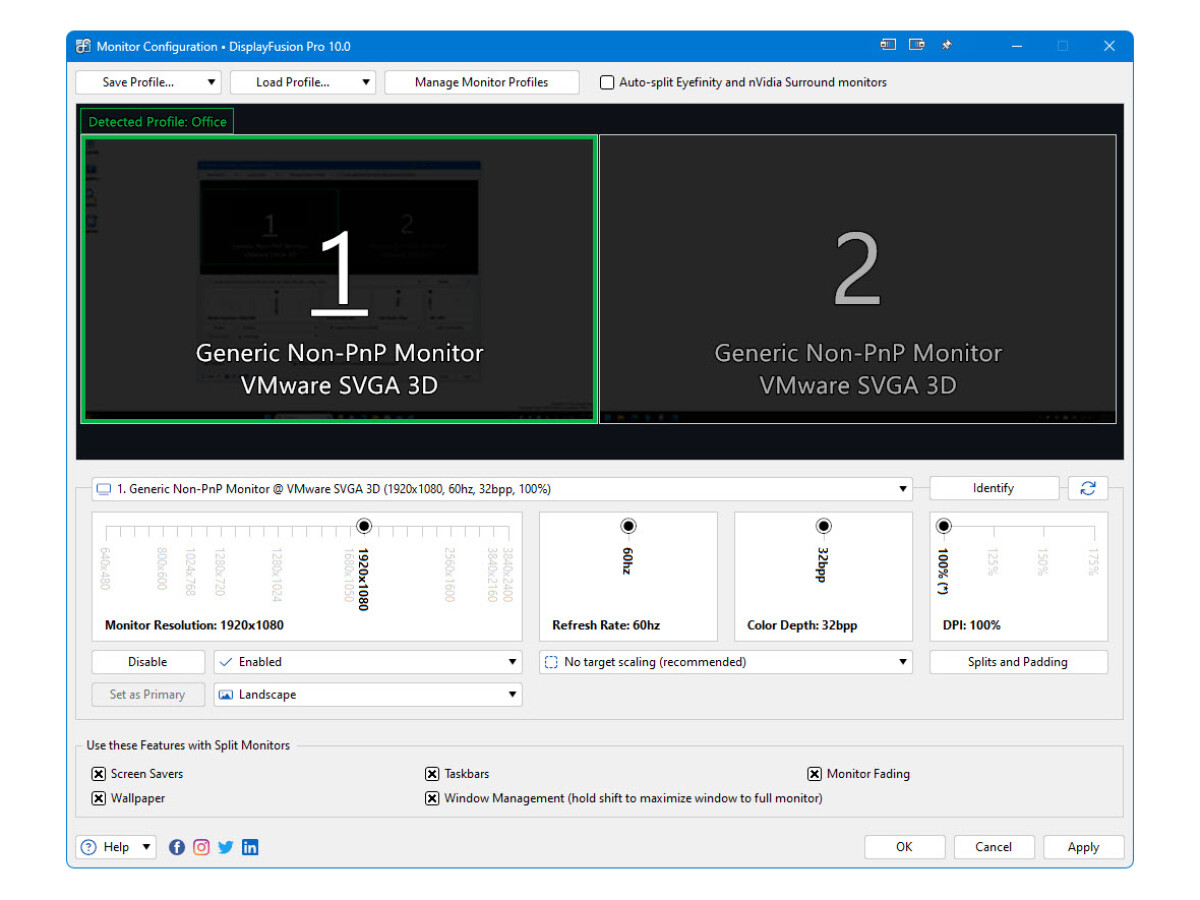This screenshot has width=1200, height=900.
Task: Open the Instagram icon link
Action: (201, 847)
